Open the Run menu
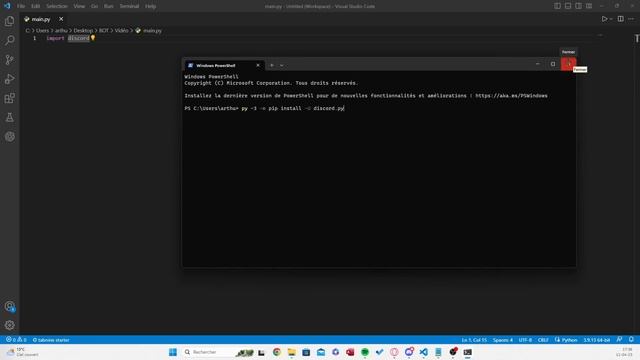The image size is (640, 360). pos(109,6)
